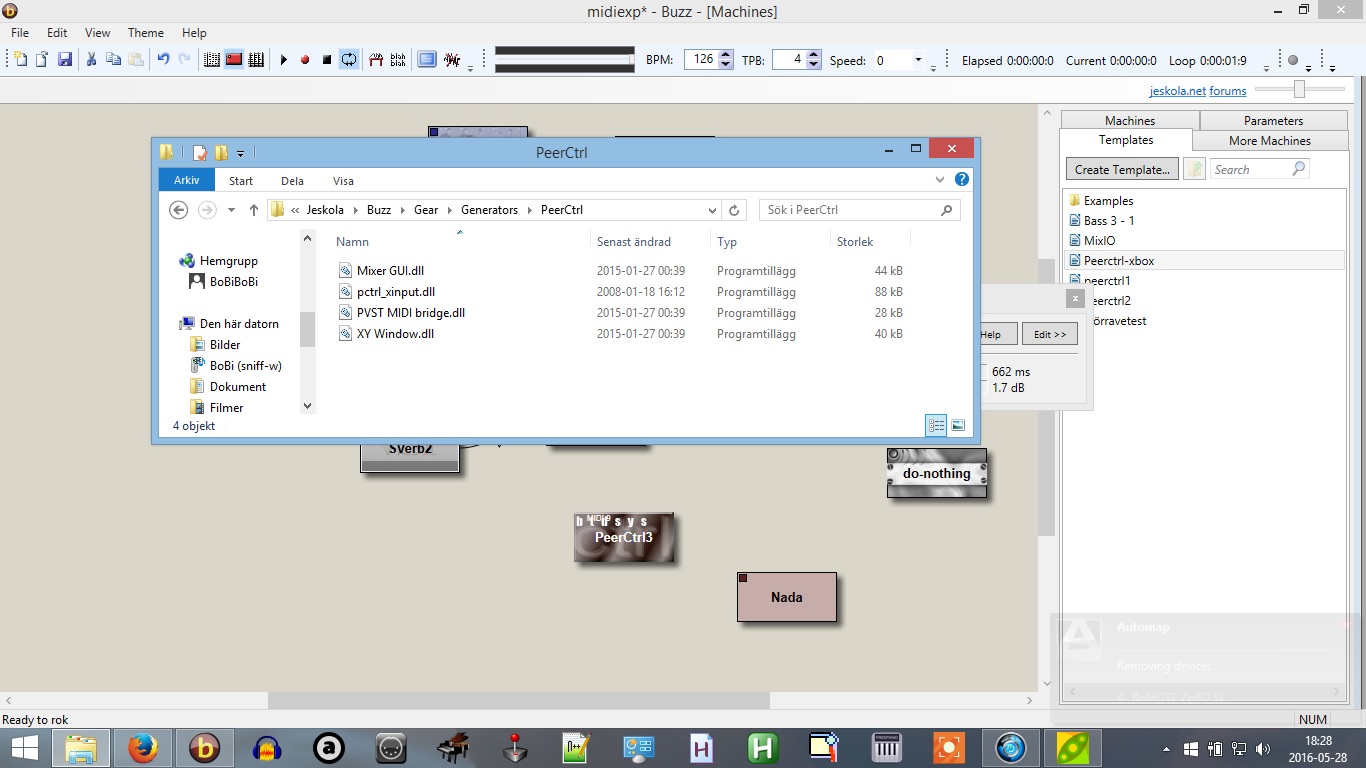Start playback with the Play button

[x=283, y=60]
